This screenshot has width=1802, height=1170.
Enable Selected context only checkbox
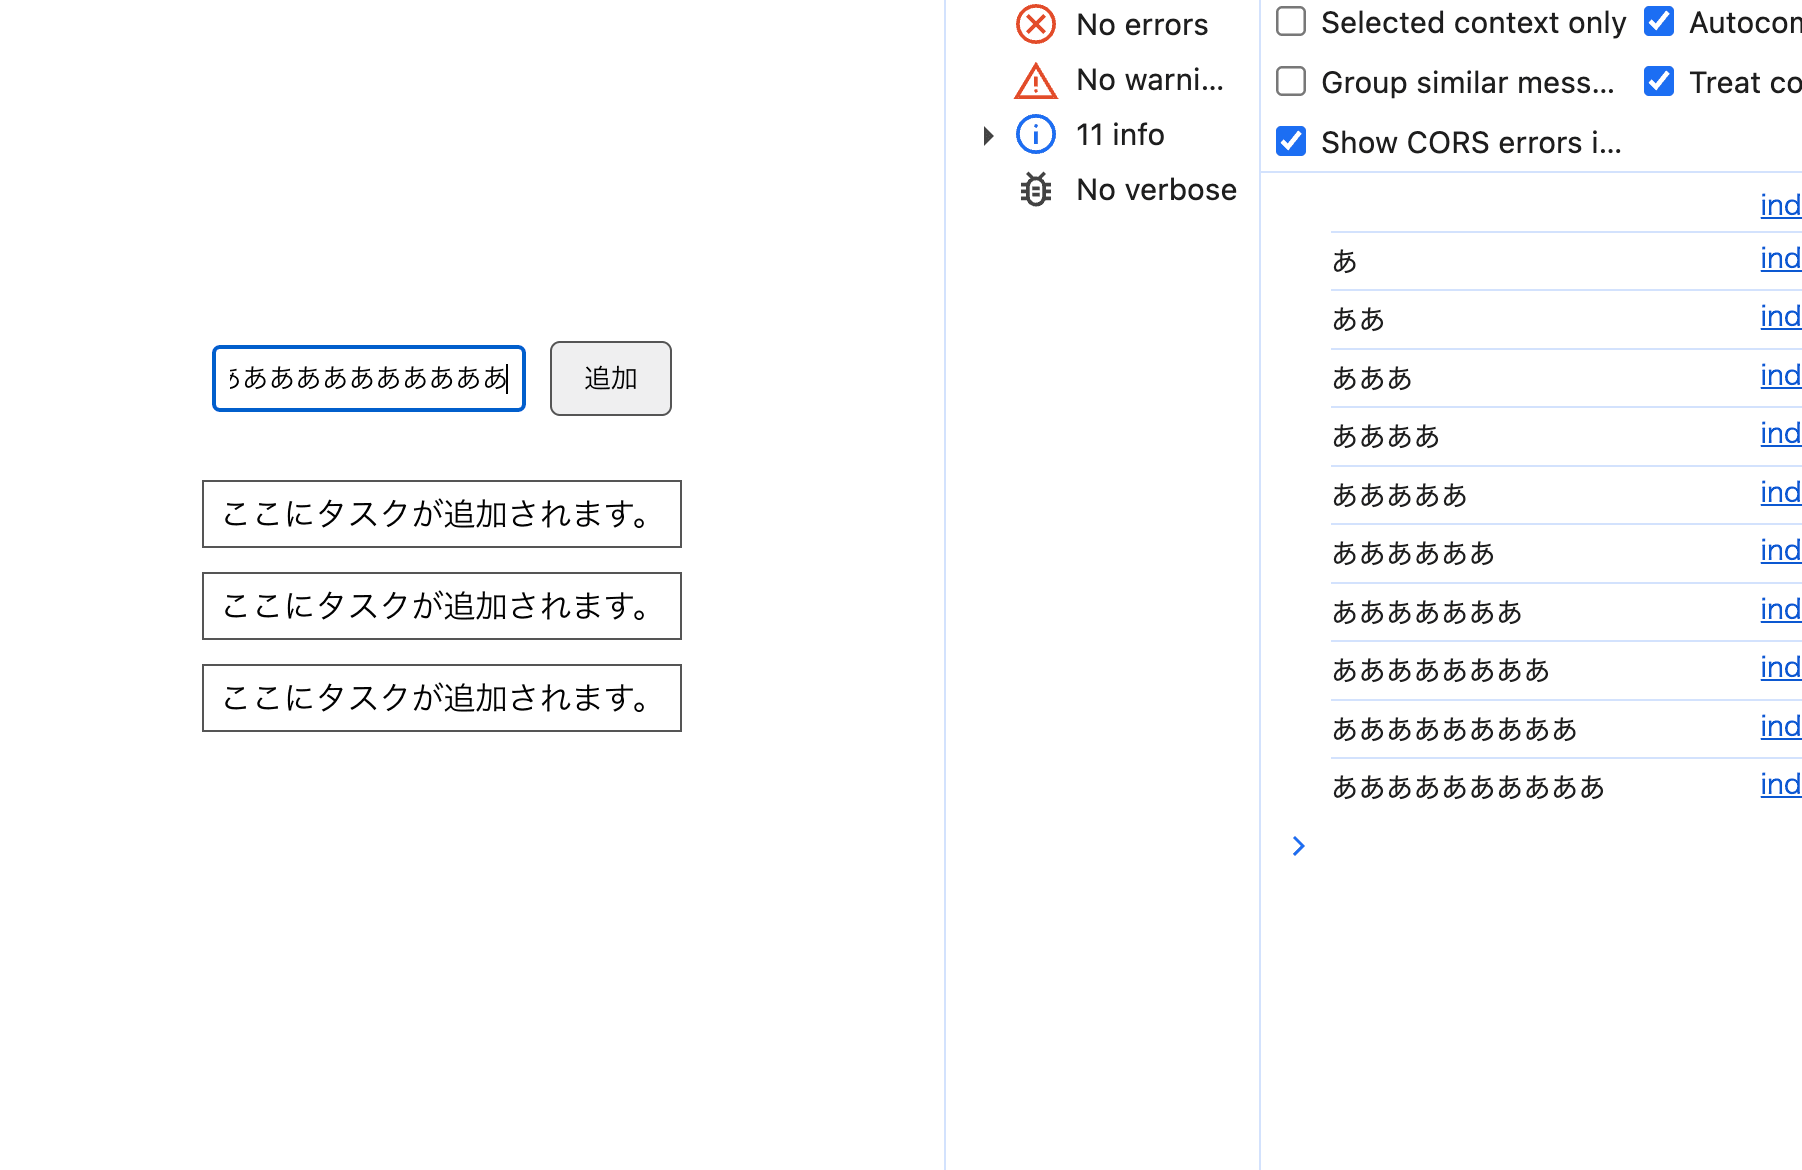pyautogui.click(x=1291, y=21)
